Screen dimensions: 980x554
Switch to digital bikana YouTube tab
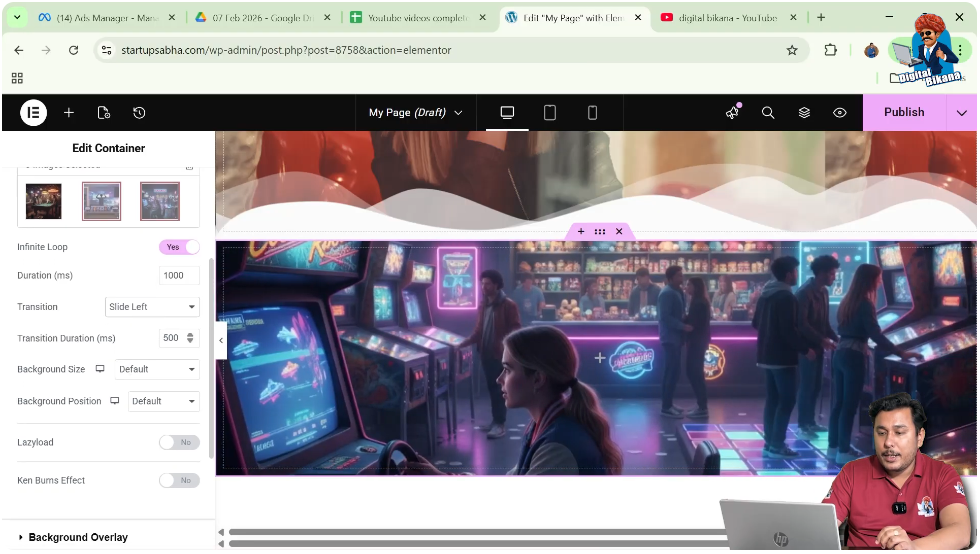(725, 18)
